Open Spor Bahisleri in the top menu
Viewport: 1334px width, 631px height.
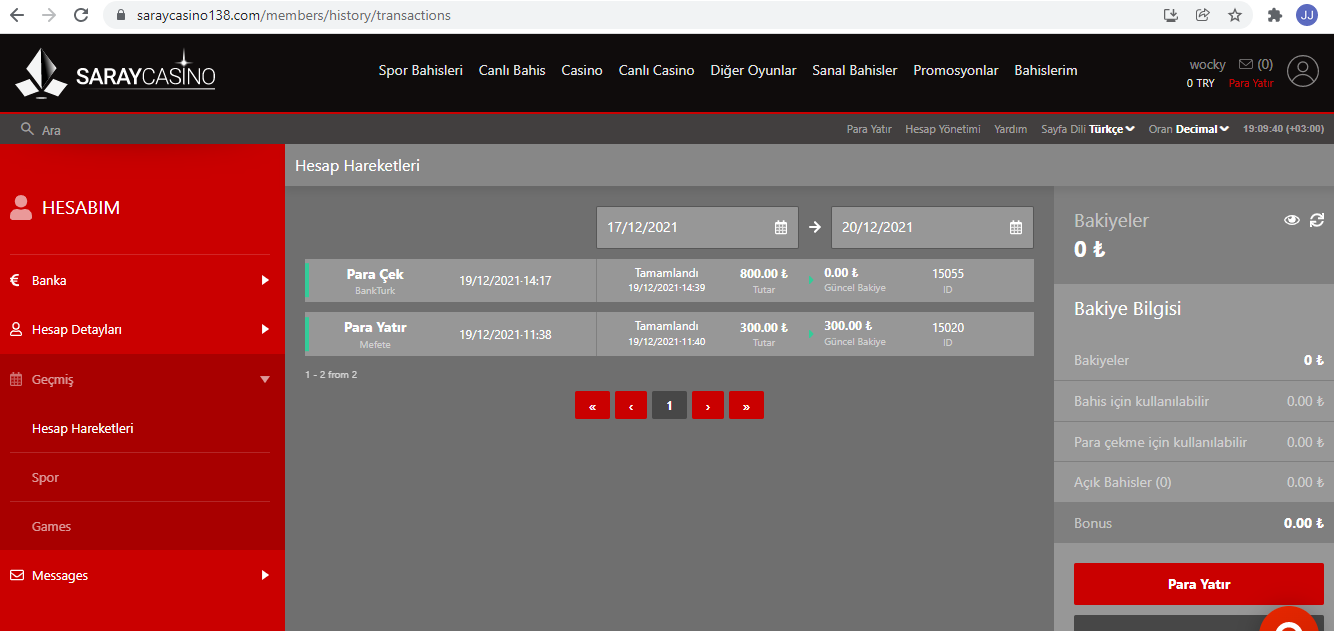point(420,70)
